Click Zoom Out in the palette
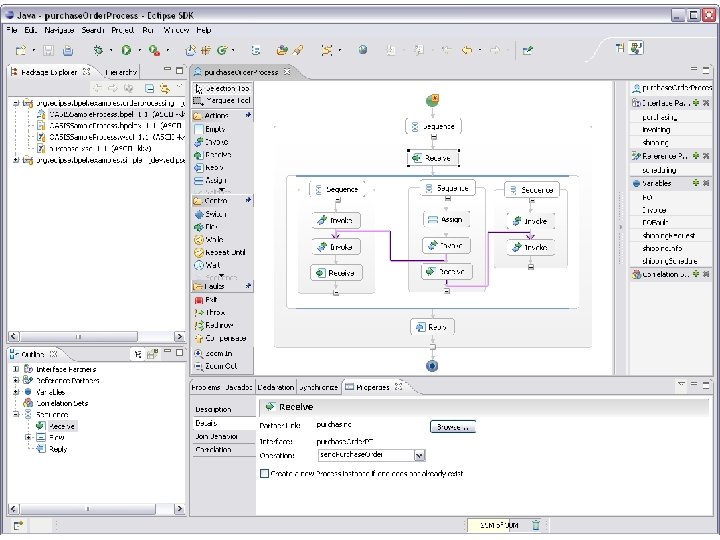Viewport: 720px width, 540px height. coord(216,366)
